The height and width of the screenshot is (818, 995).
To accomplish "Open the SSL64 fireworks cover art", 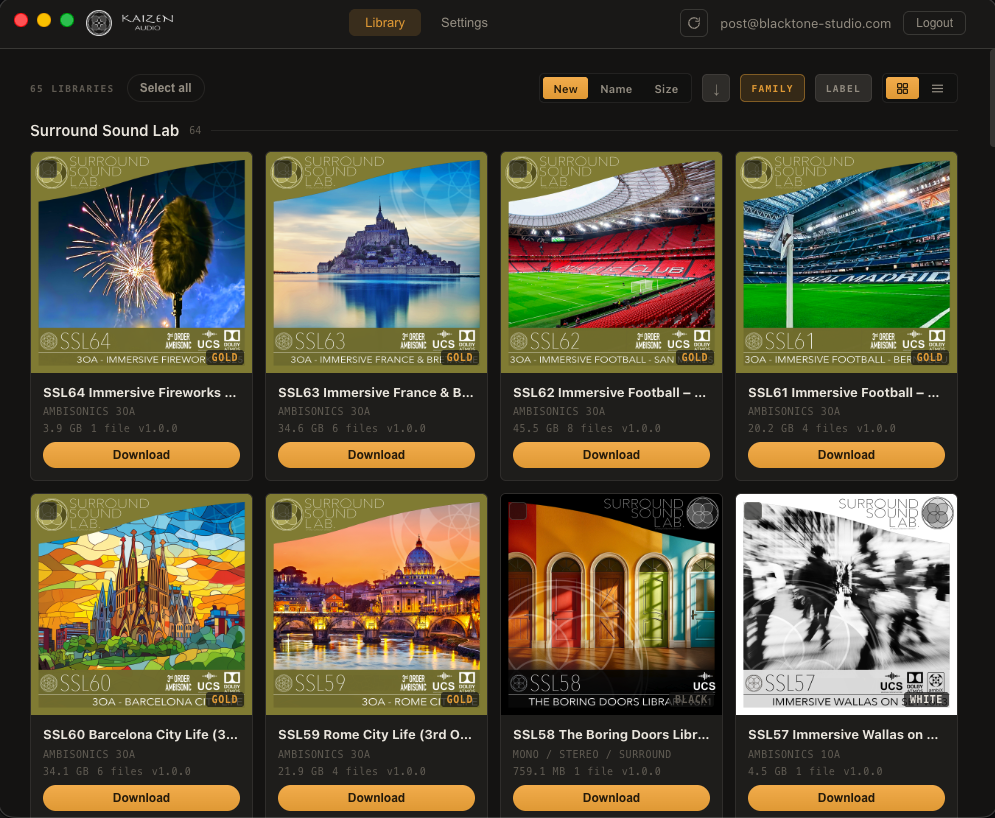I will click(142, 262).
